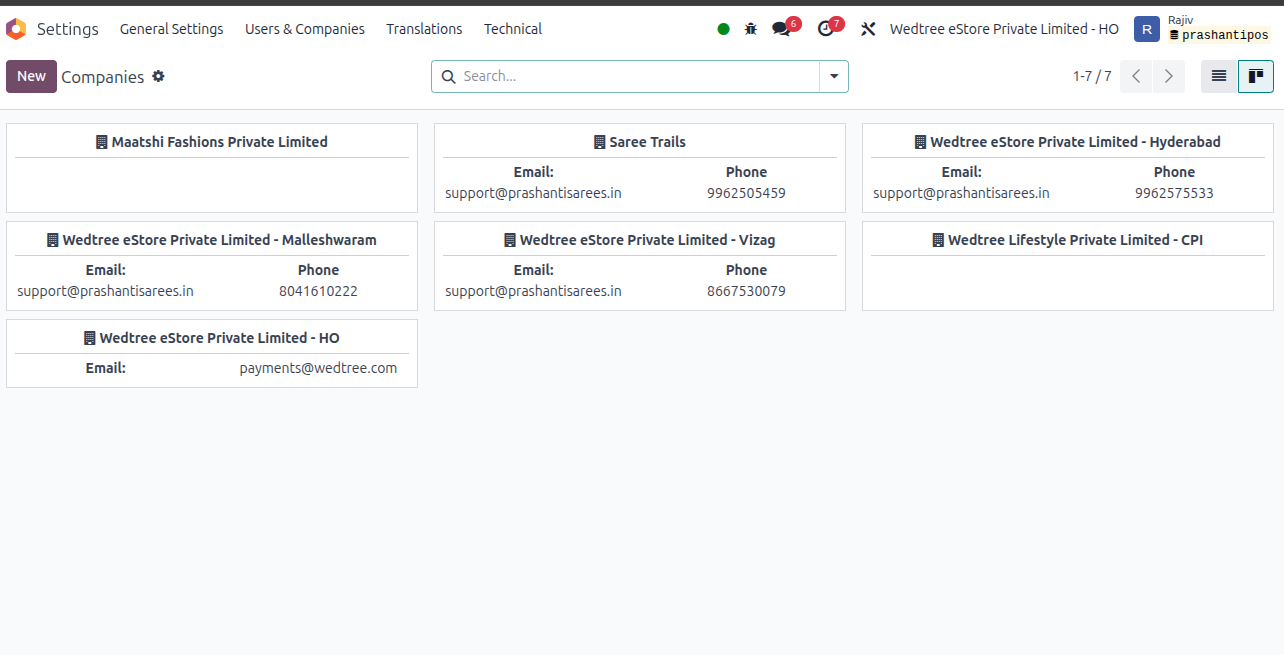The height and width of the screenshot is (655, 1284).
Task: Click building icon of Saree Trails card
Action: (599, 142)
